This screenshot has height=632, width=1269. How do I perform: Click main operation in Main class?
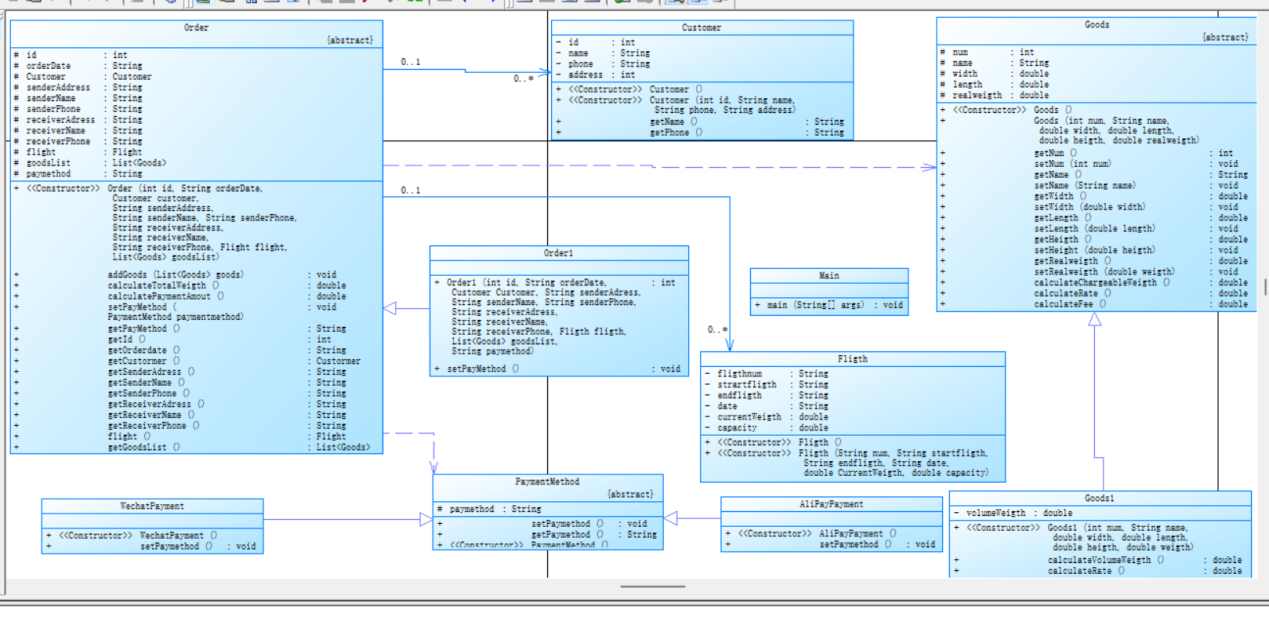(x=829, y=305)
